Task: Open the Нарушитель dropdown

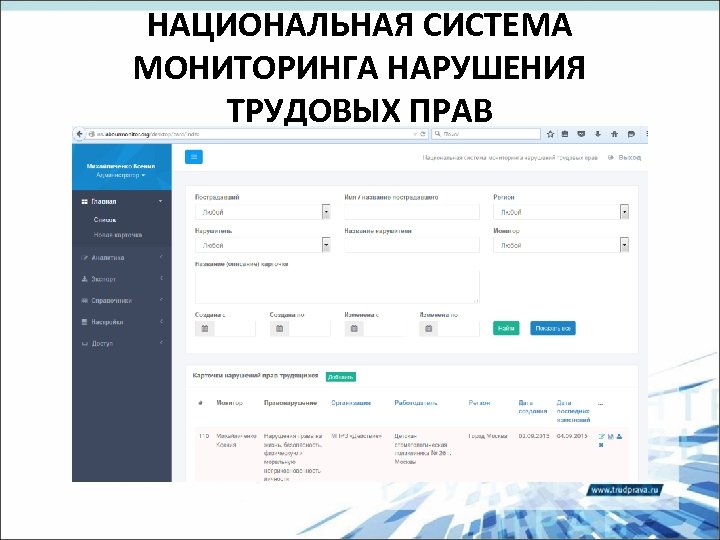Action: (263, 245)
